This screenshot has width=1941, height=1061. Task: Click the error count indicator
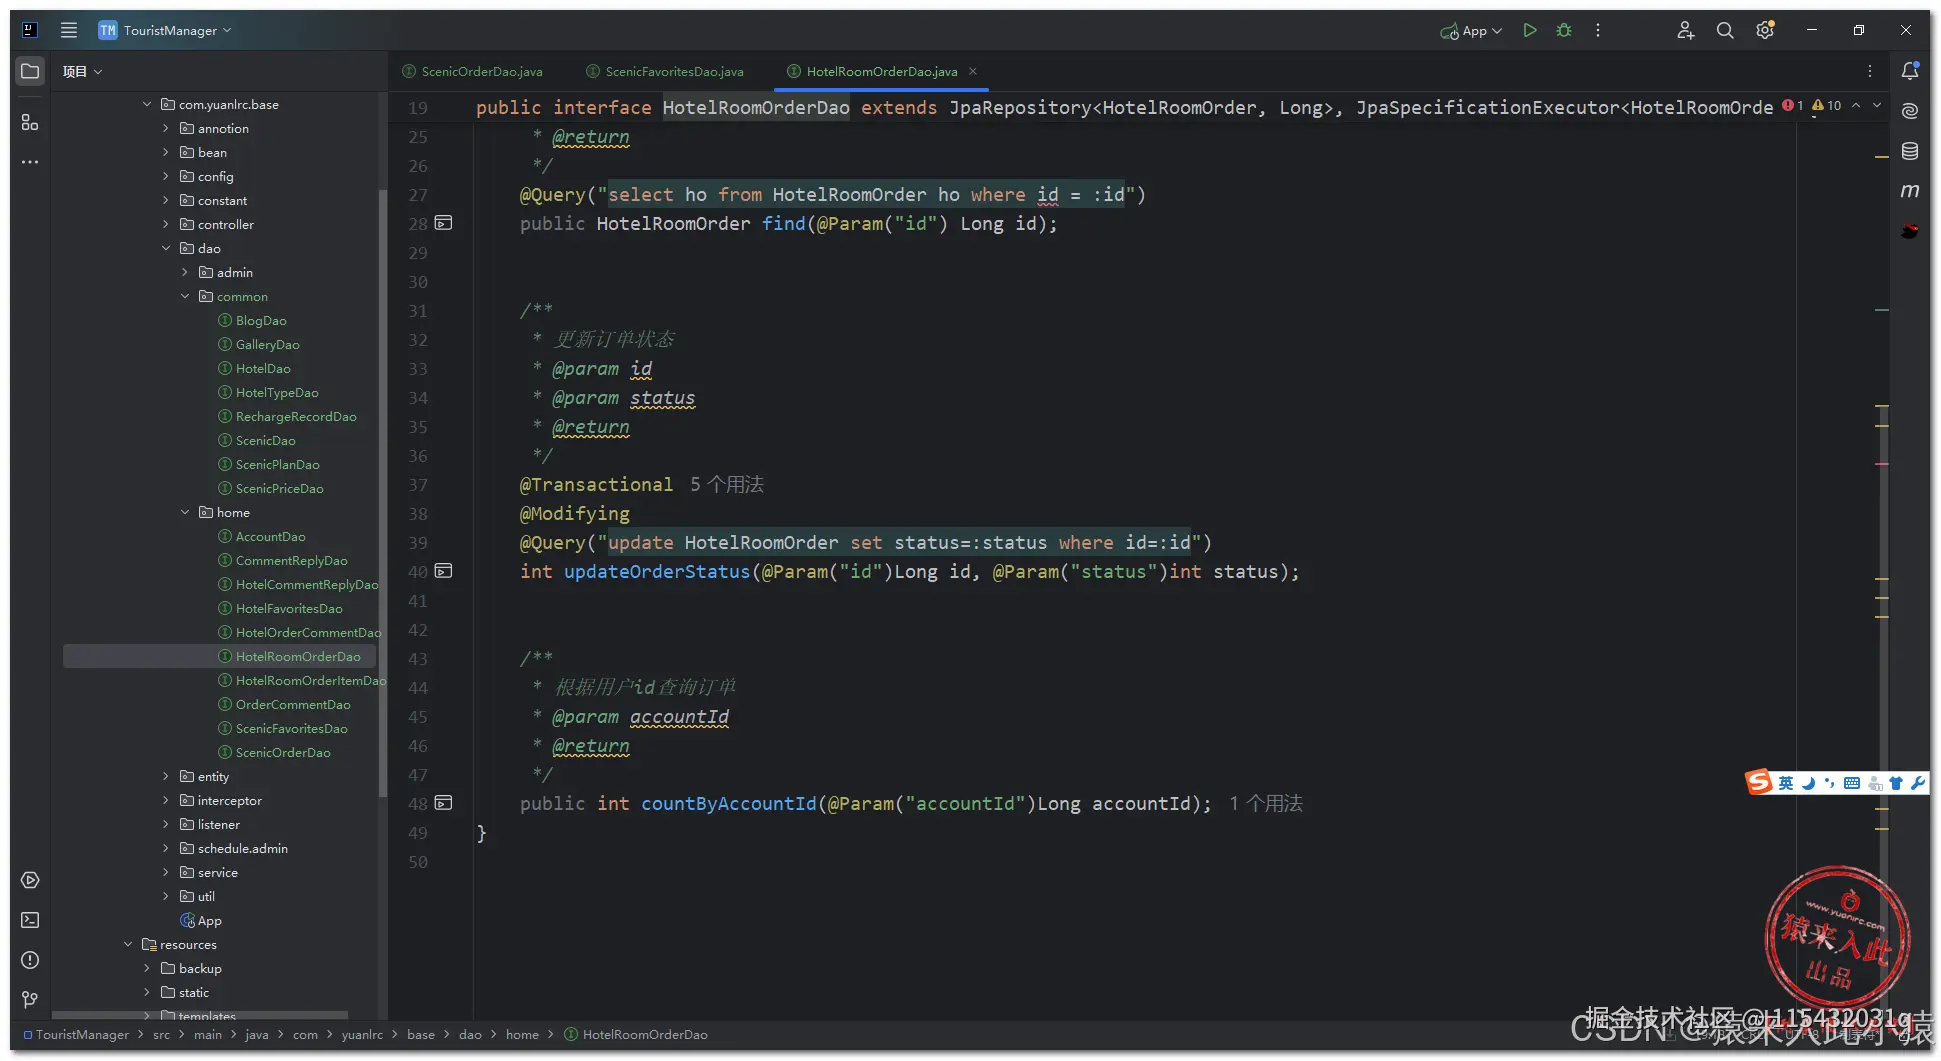(1793, 105)
